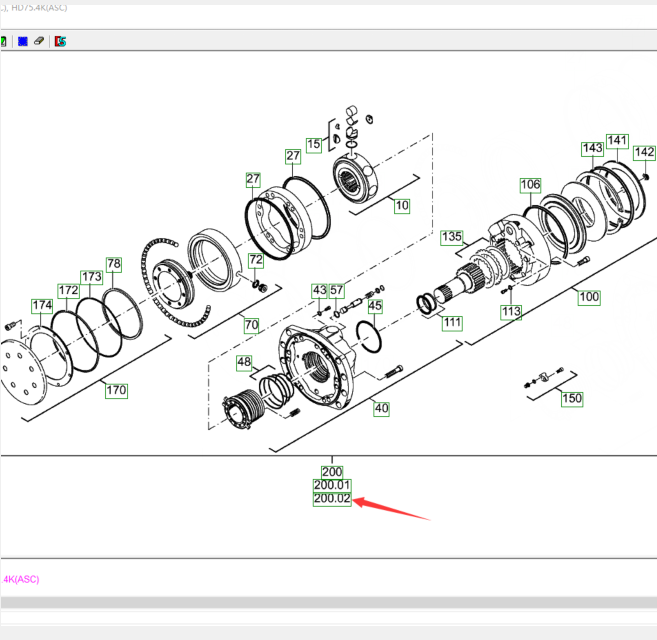The width and height of the screenshot is (657, 640).
Task: Select the 200.01 assembly label
Action: tap(332, 485)
